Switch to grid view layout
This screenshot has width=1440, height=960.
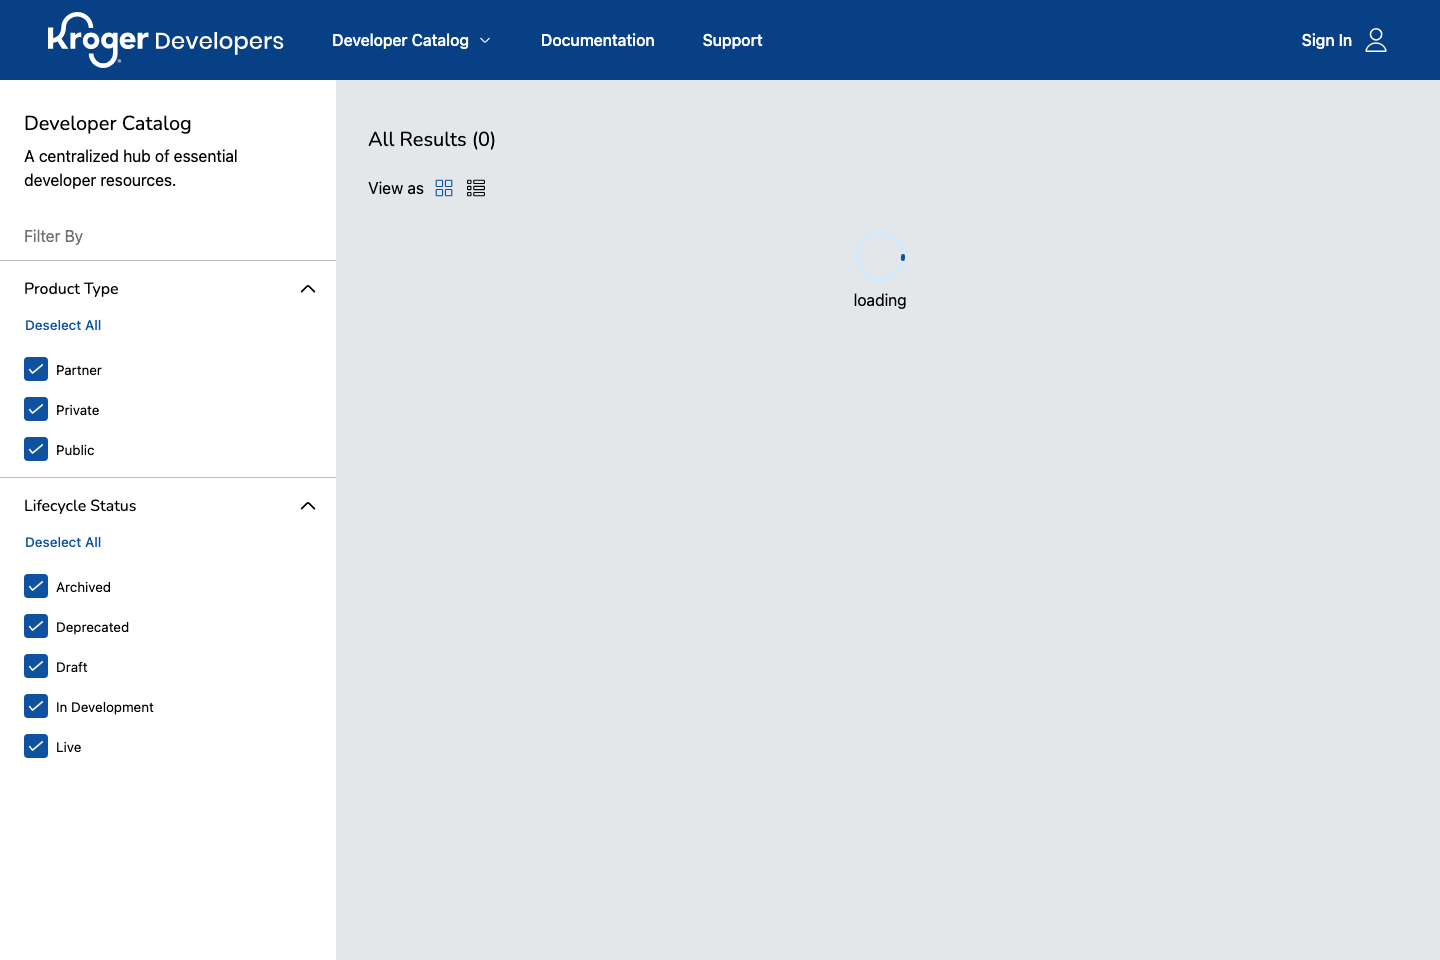point(444,188)
